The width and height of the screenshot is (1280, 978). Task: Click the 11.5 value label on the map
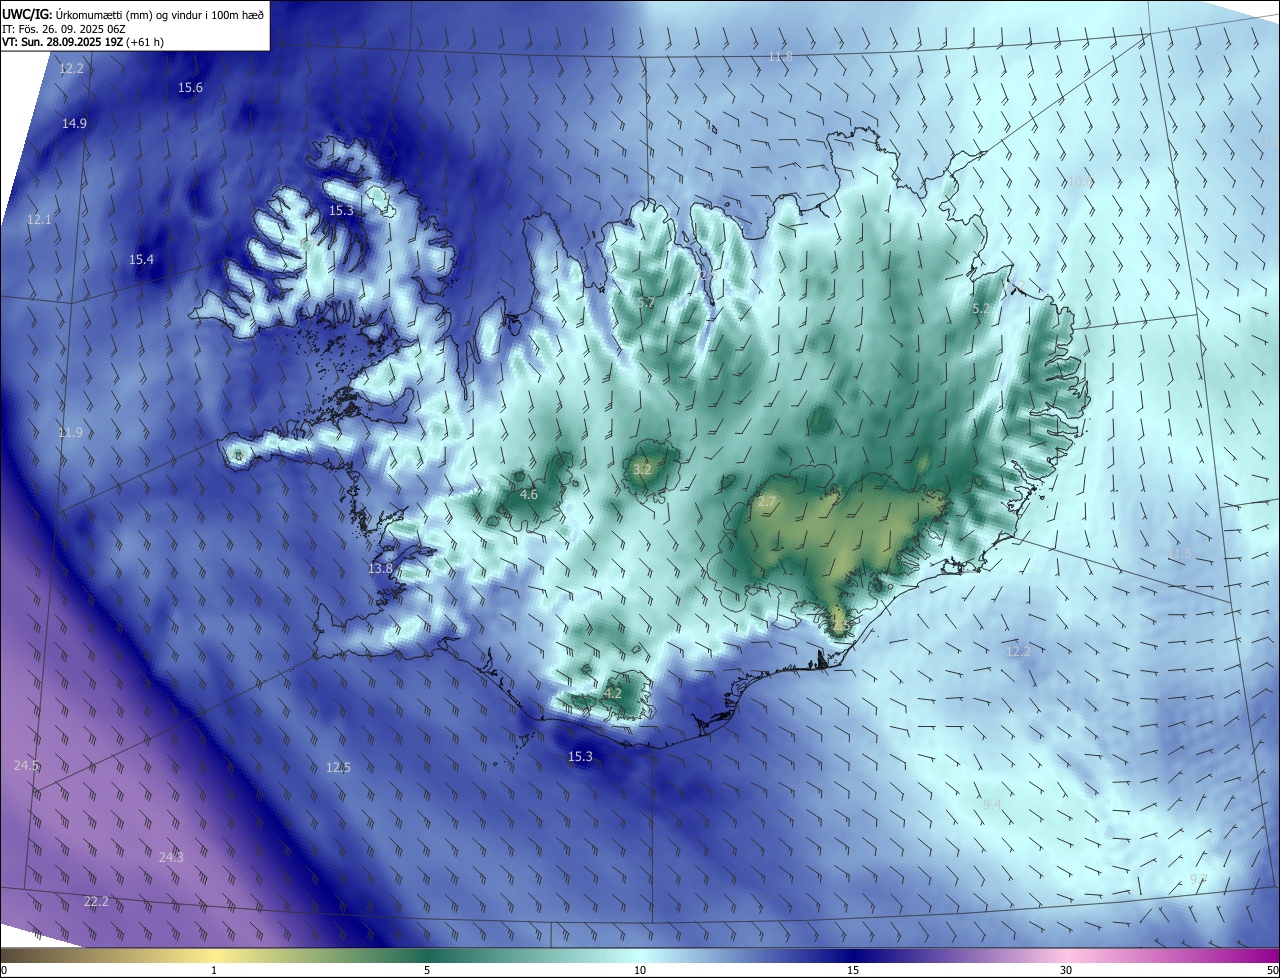[1180, 553]
